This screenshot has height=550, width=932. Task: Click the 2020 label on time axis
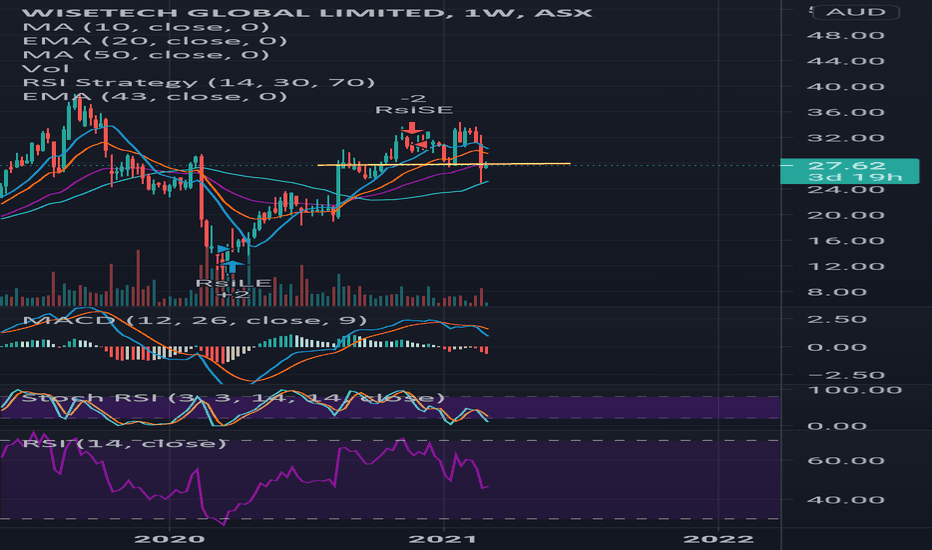tap(169, 539)
